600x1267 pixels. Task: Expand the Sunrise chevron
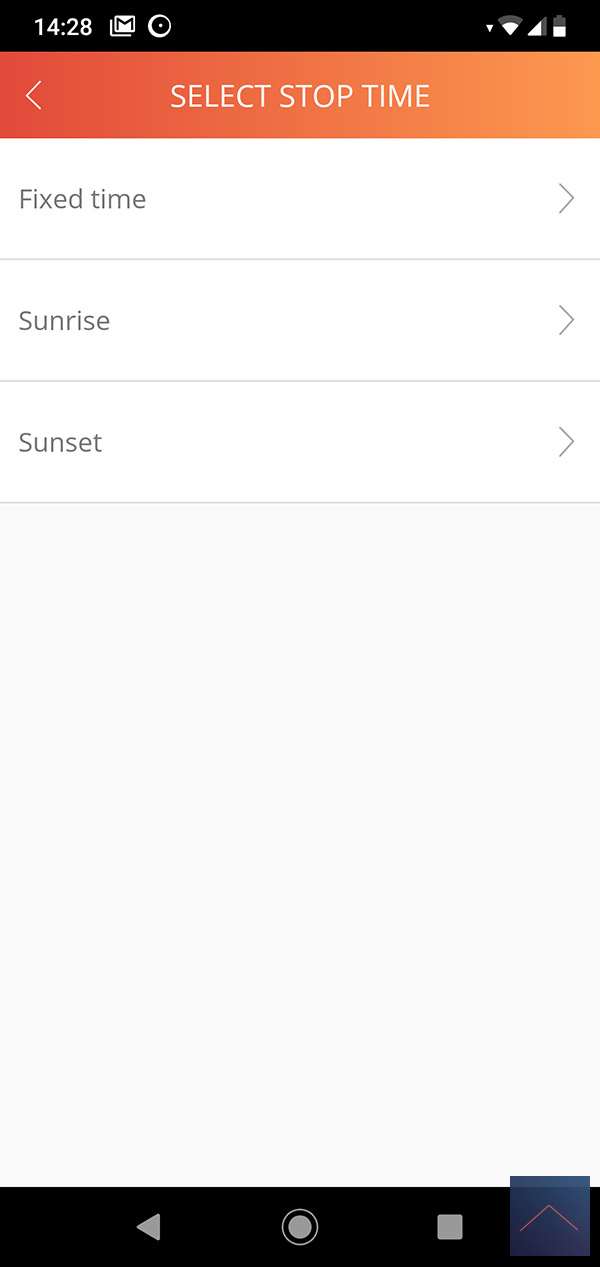pyautogui.click(x=566, y=320)
